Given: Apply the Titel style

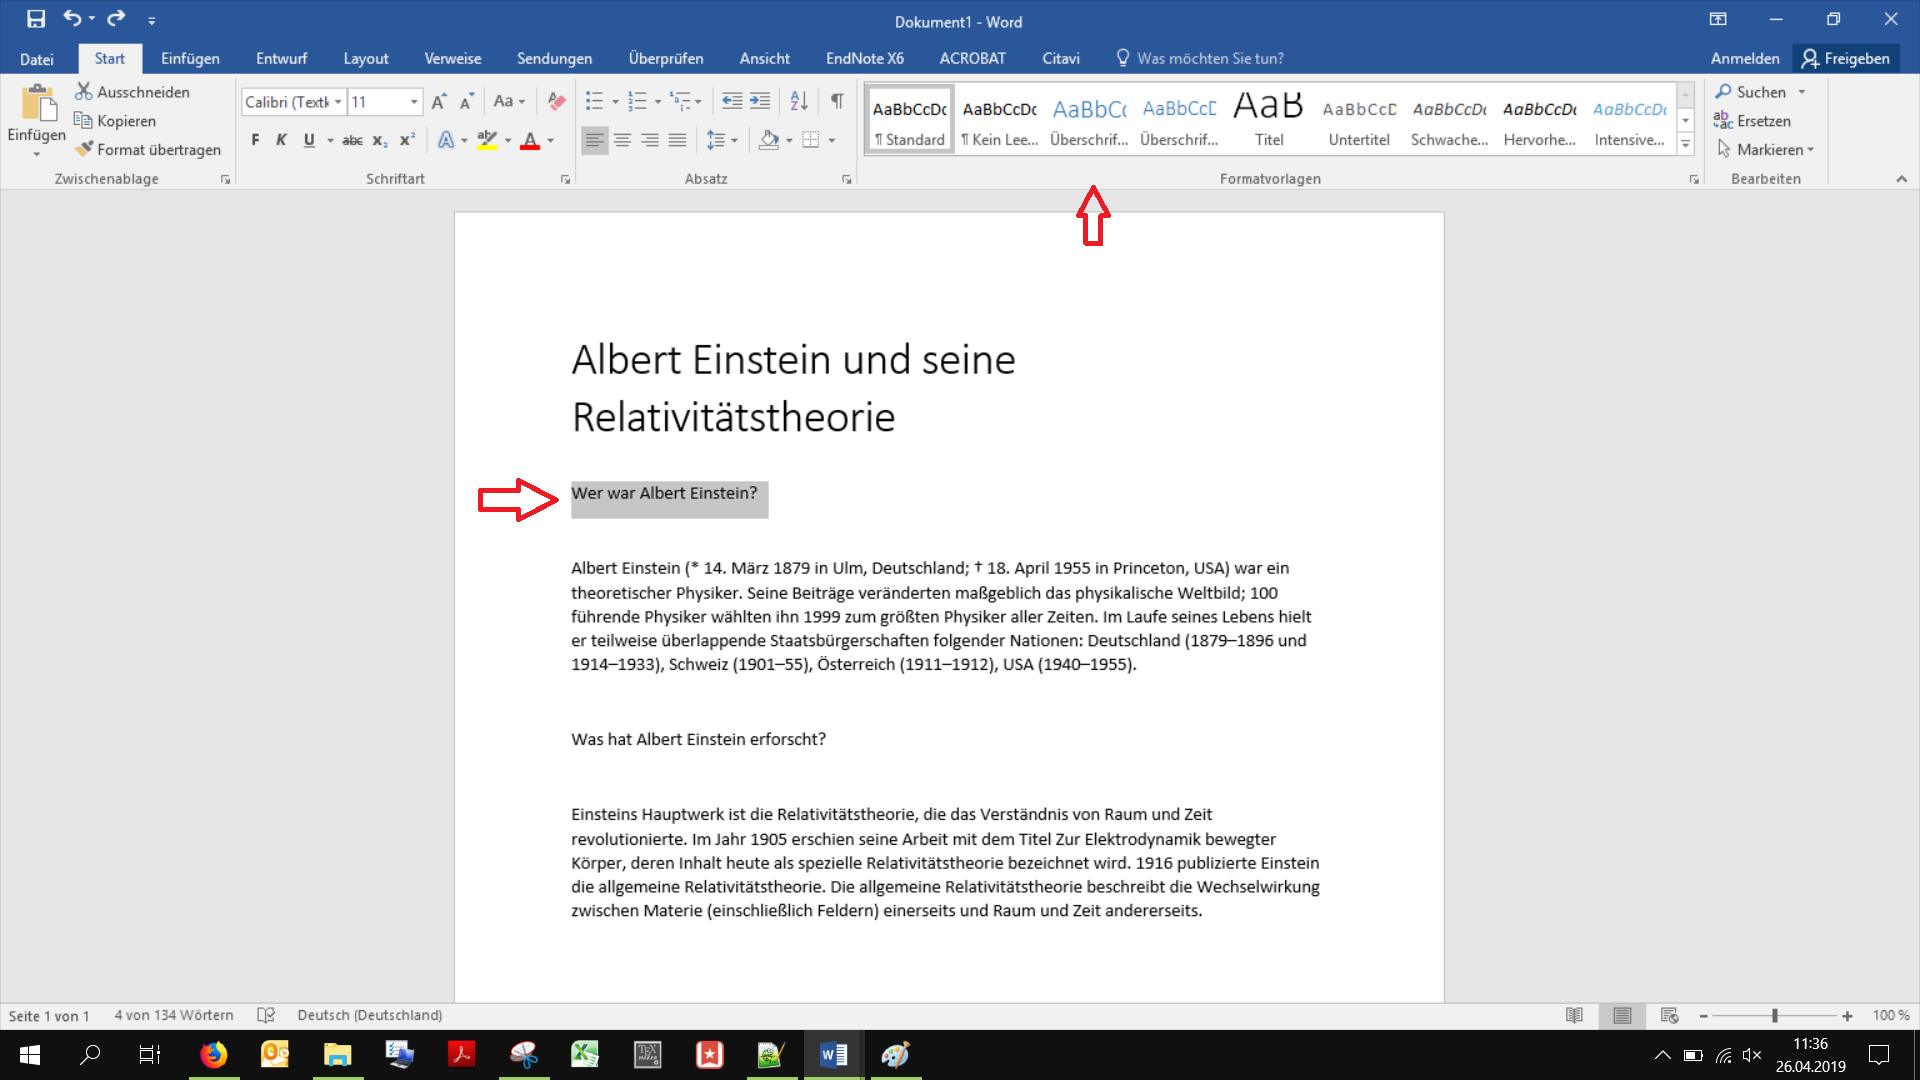Looking at the screenshot, I should pyautogui.click(x=1269, y=119).
